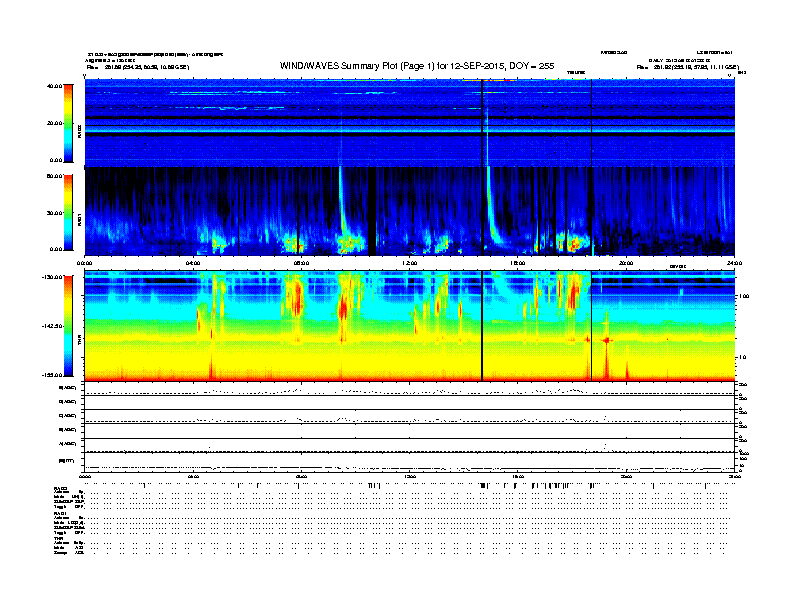The height and width of the screenshot is (612, 792).
Task: Click the -130.00 label on TNR color bar
Action: tap(53, 277)
